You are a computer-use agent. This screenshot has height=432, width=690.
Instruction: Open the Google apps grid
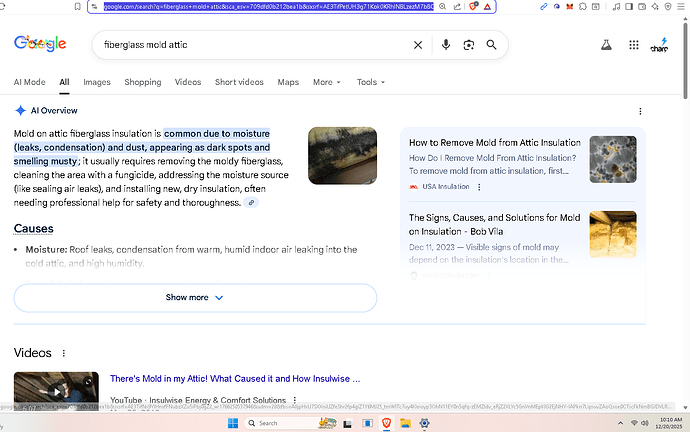coord(634,45)
